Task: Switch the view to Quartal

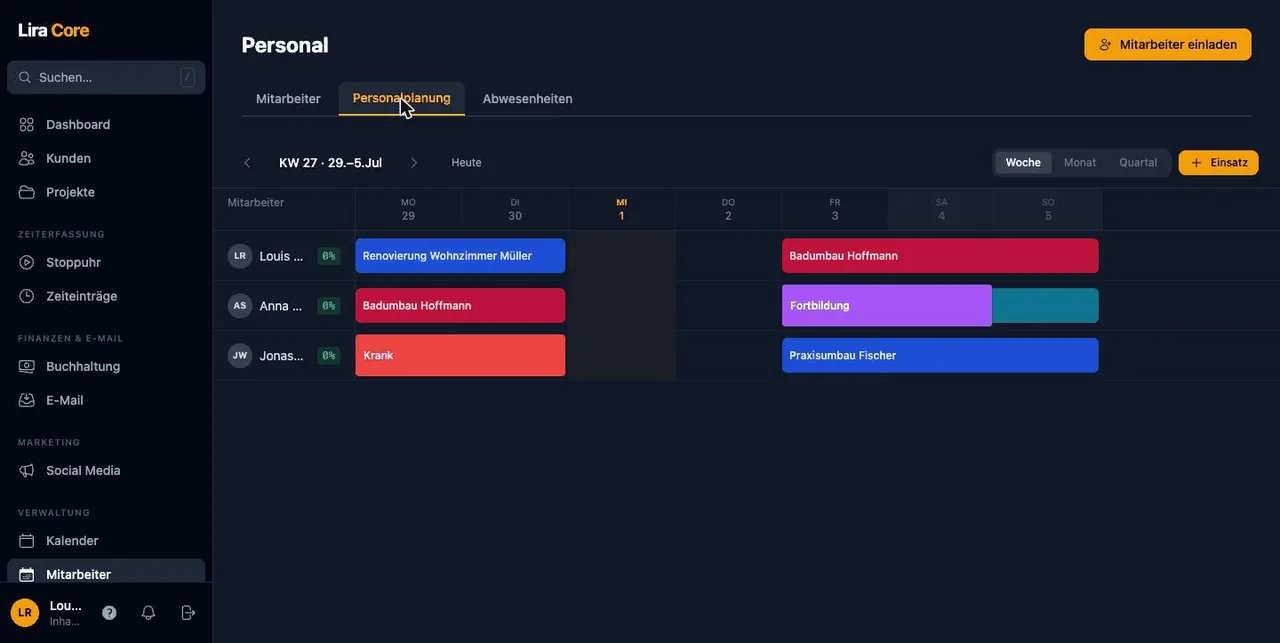Action: (x=1138, y=163)
